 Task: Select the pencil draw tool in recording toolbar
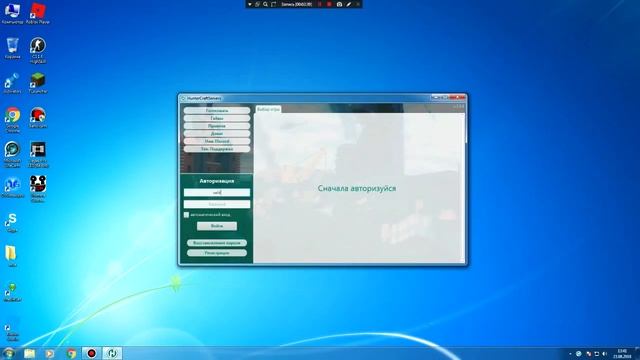click(x=349, y=4)
